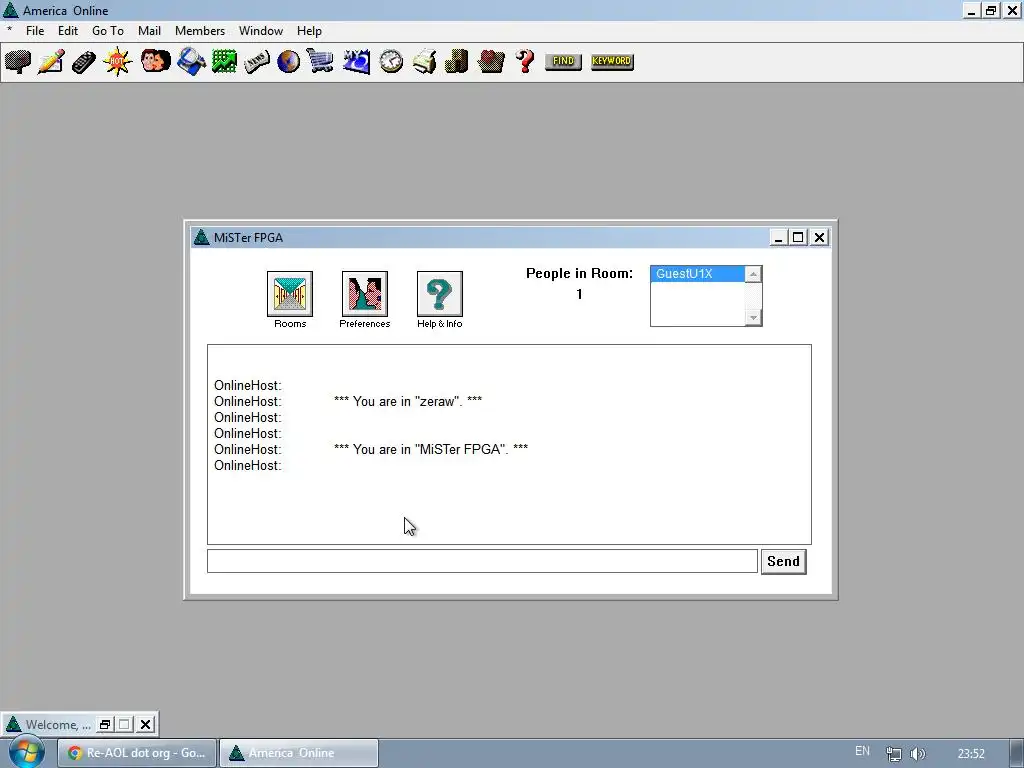Screen dimensions: 1024x768
Task: Select GuestU1X in the people list
Action: coord(697,274)
